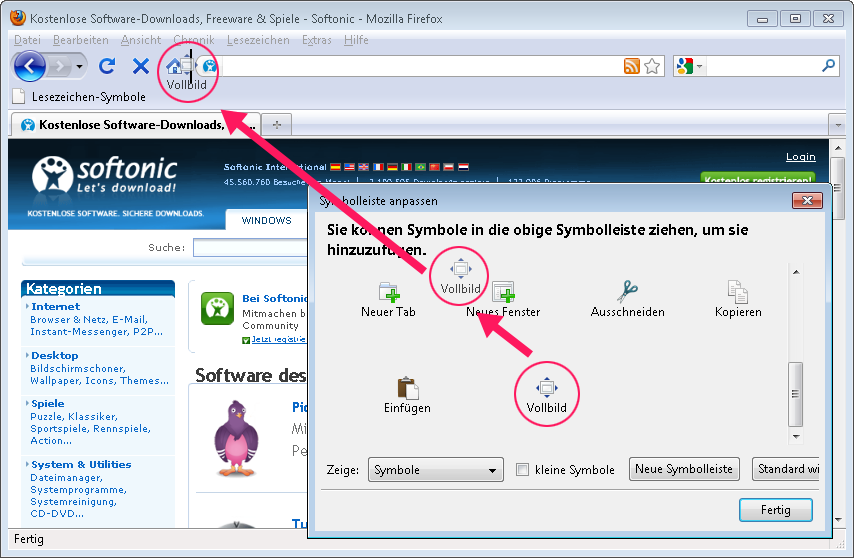Open the Zeige Symbole dropdown

point(436,469)
